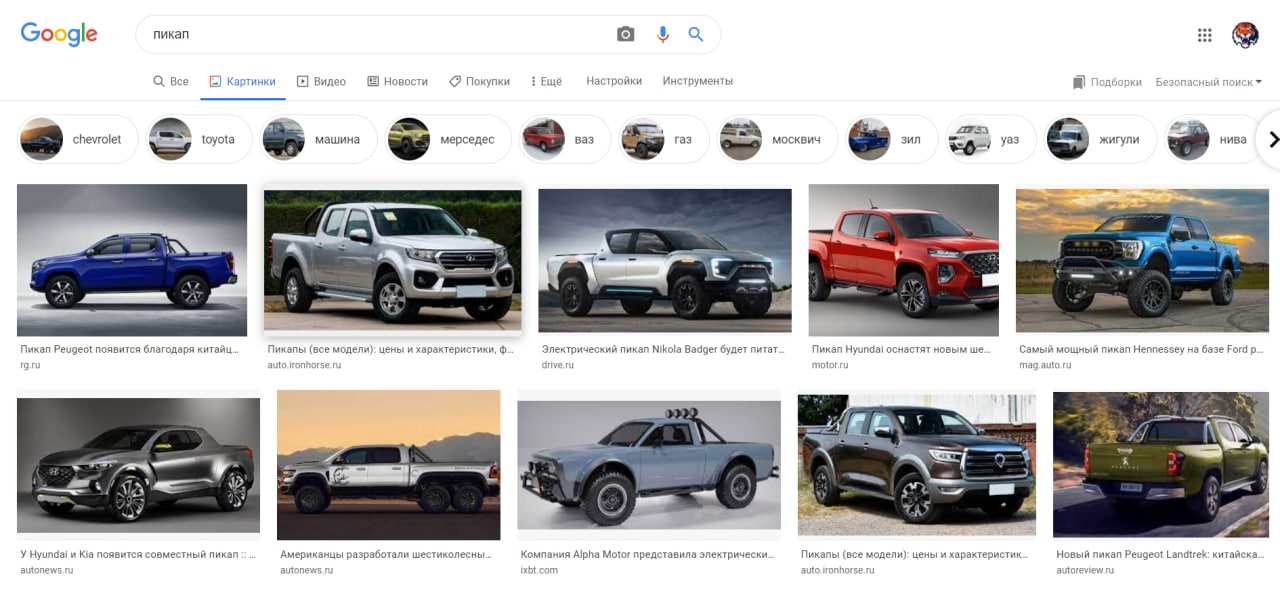Open the blue Peugeot pickup image from rg.ru
1280x589 pixels.
[132, 260]
